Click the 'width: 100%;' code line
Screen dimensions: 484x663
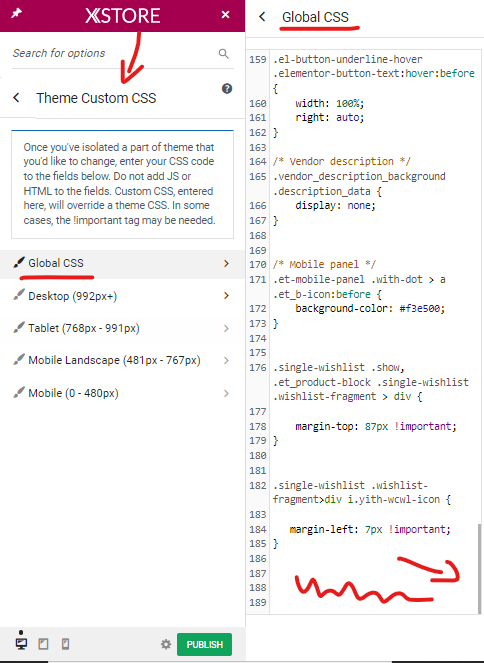pyautogui.click(x=330, y=103)
